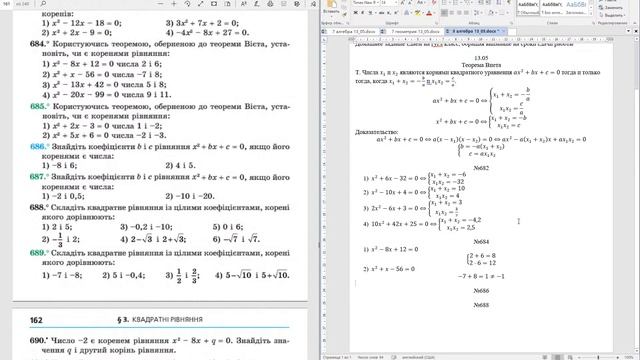The height and width of the screenshot is (360, 640).
Task: Open the font name combo box in Word
Action: coord(366,3)
